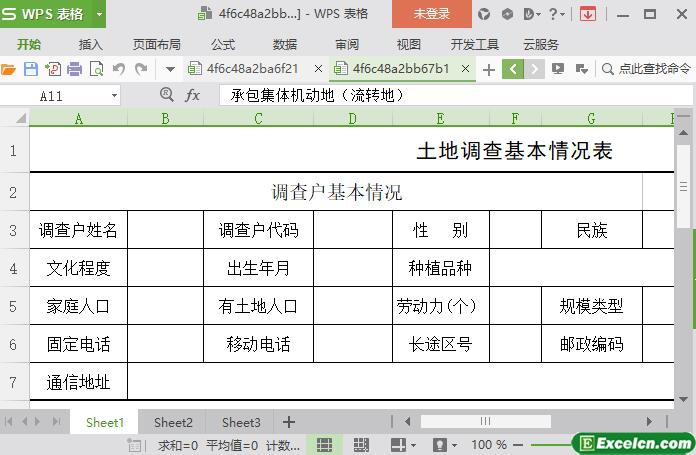Open the eye protection mode dropdown
Viewport: 696px width, 455px height.
point(454,445)
